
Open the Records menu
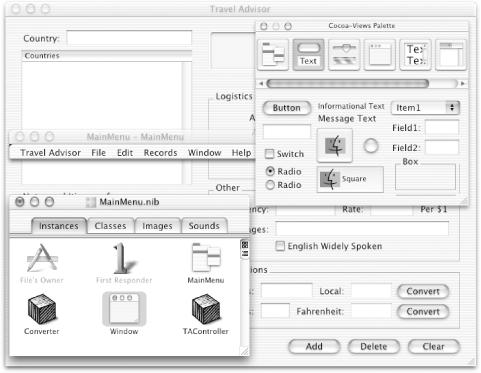tap(160, 153)
